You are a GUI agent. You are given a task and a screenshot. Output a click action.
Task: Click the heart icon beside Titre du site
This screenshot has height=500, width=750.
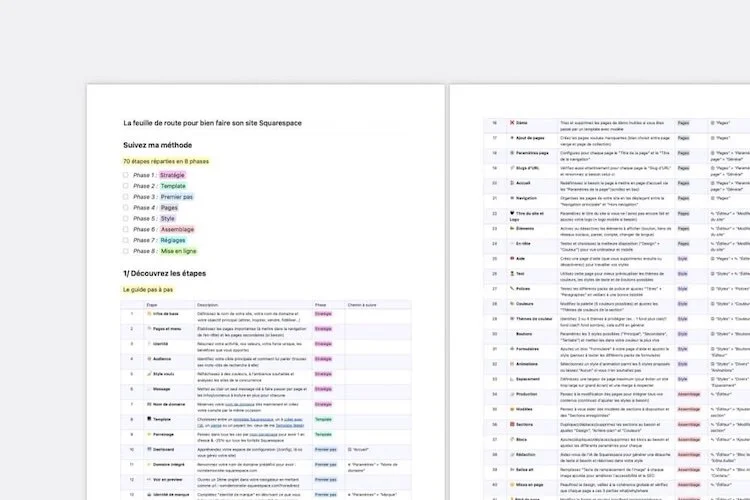click(x=512, y=213)
